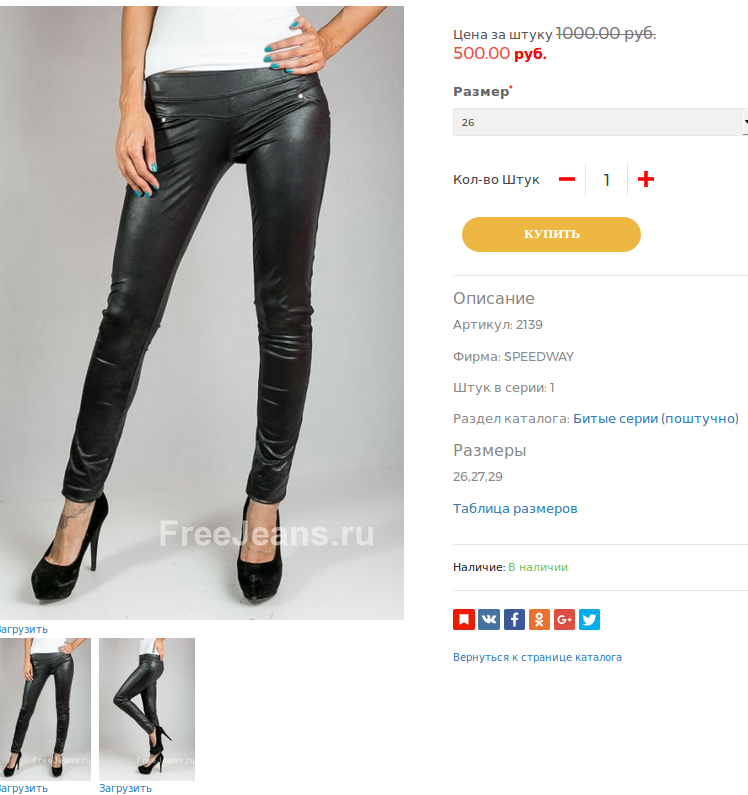Open the Битые серии (поштучно) catalog link
Viewport: 748px width, 795px height.
point(656,419)
